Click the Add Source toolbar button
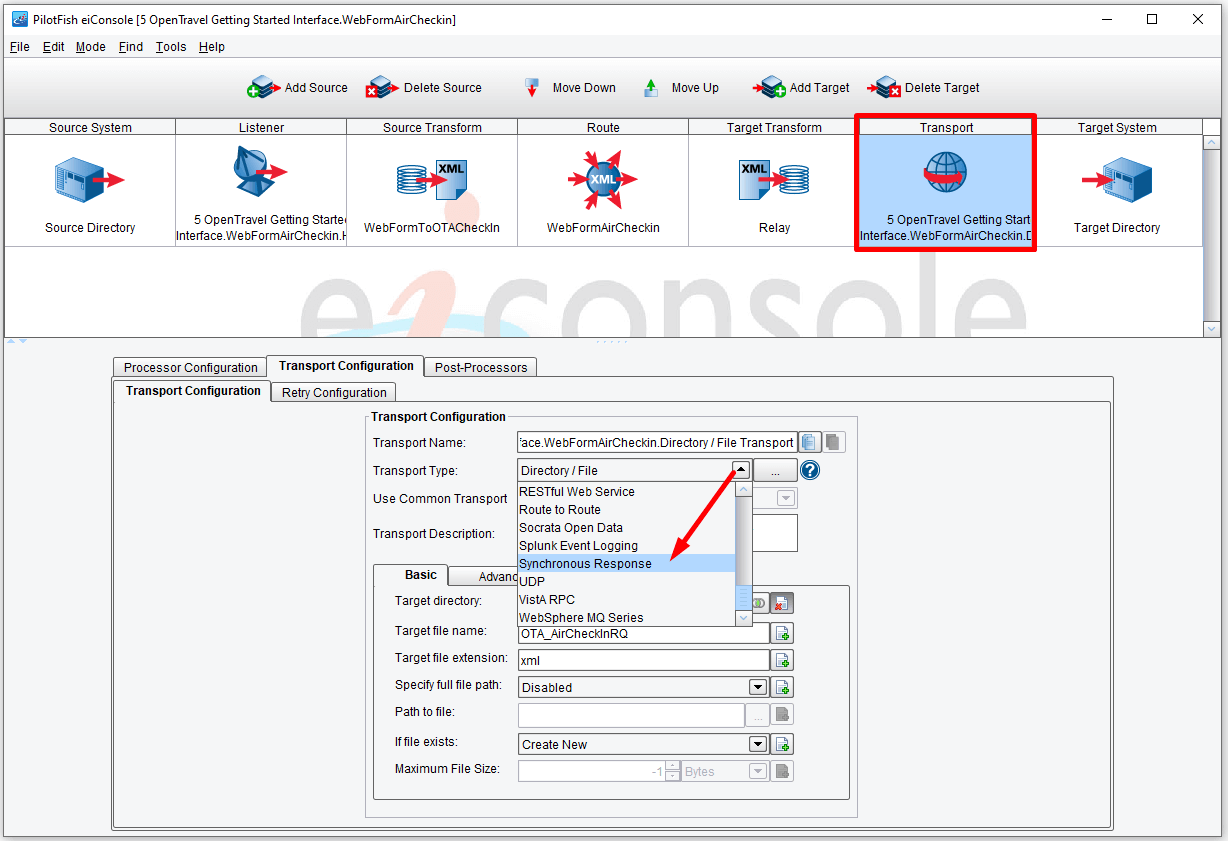Screen dimensions: 1228x841 point(298,88)
